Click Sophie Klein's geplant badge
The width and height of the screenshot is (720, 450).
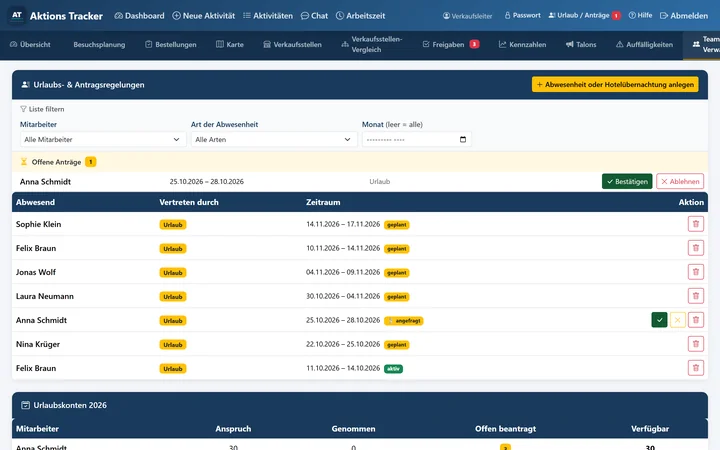[397, 225]
